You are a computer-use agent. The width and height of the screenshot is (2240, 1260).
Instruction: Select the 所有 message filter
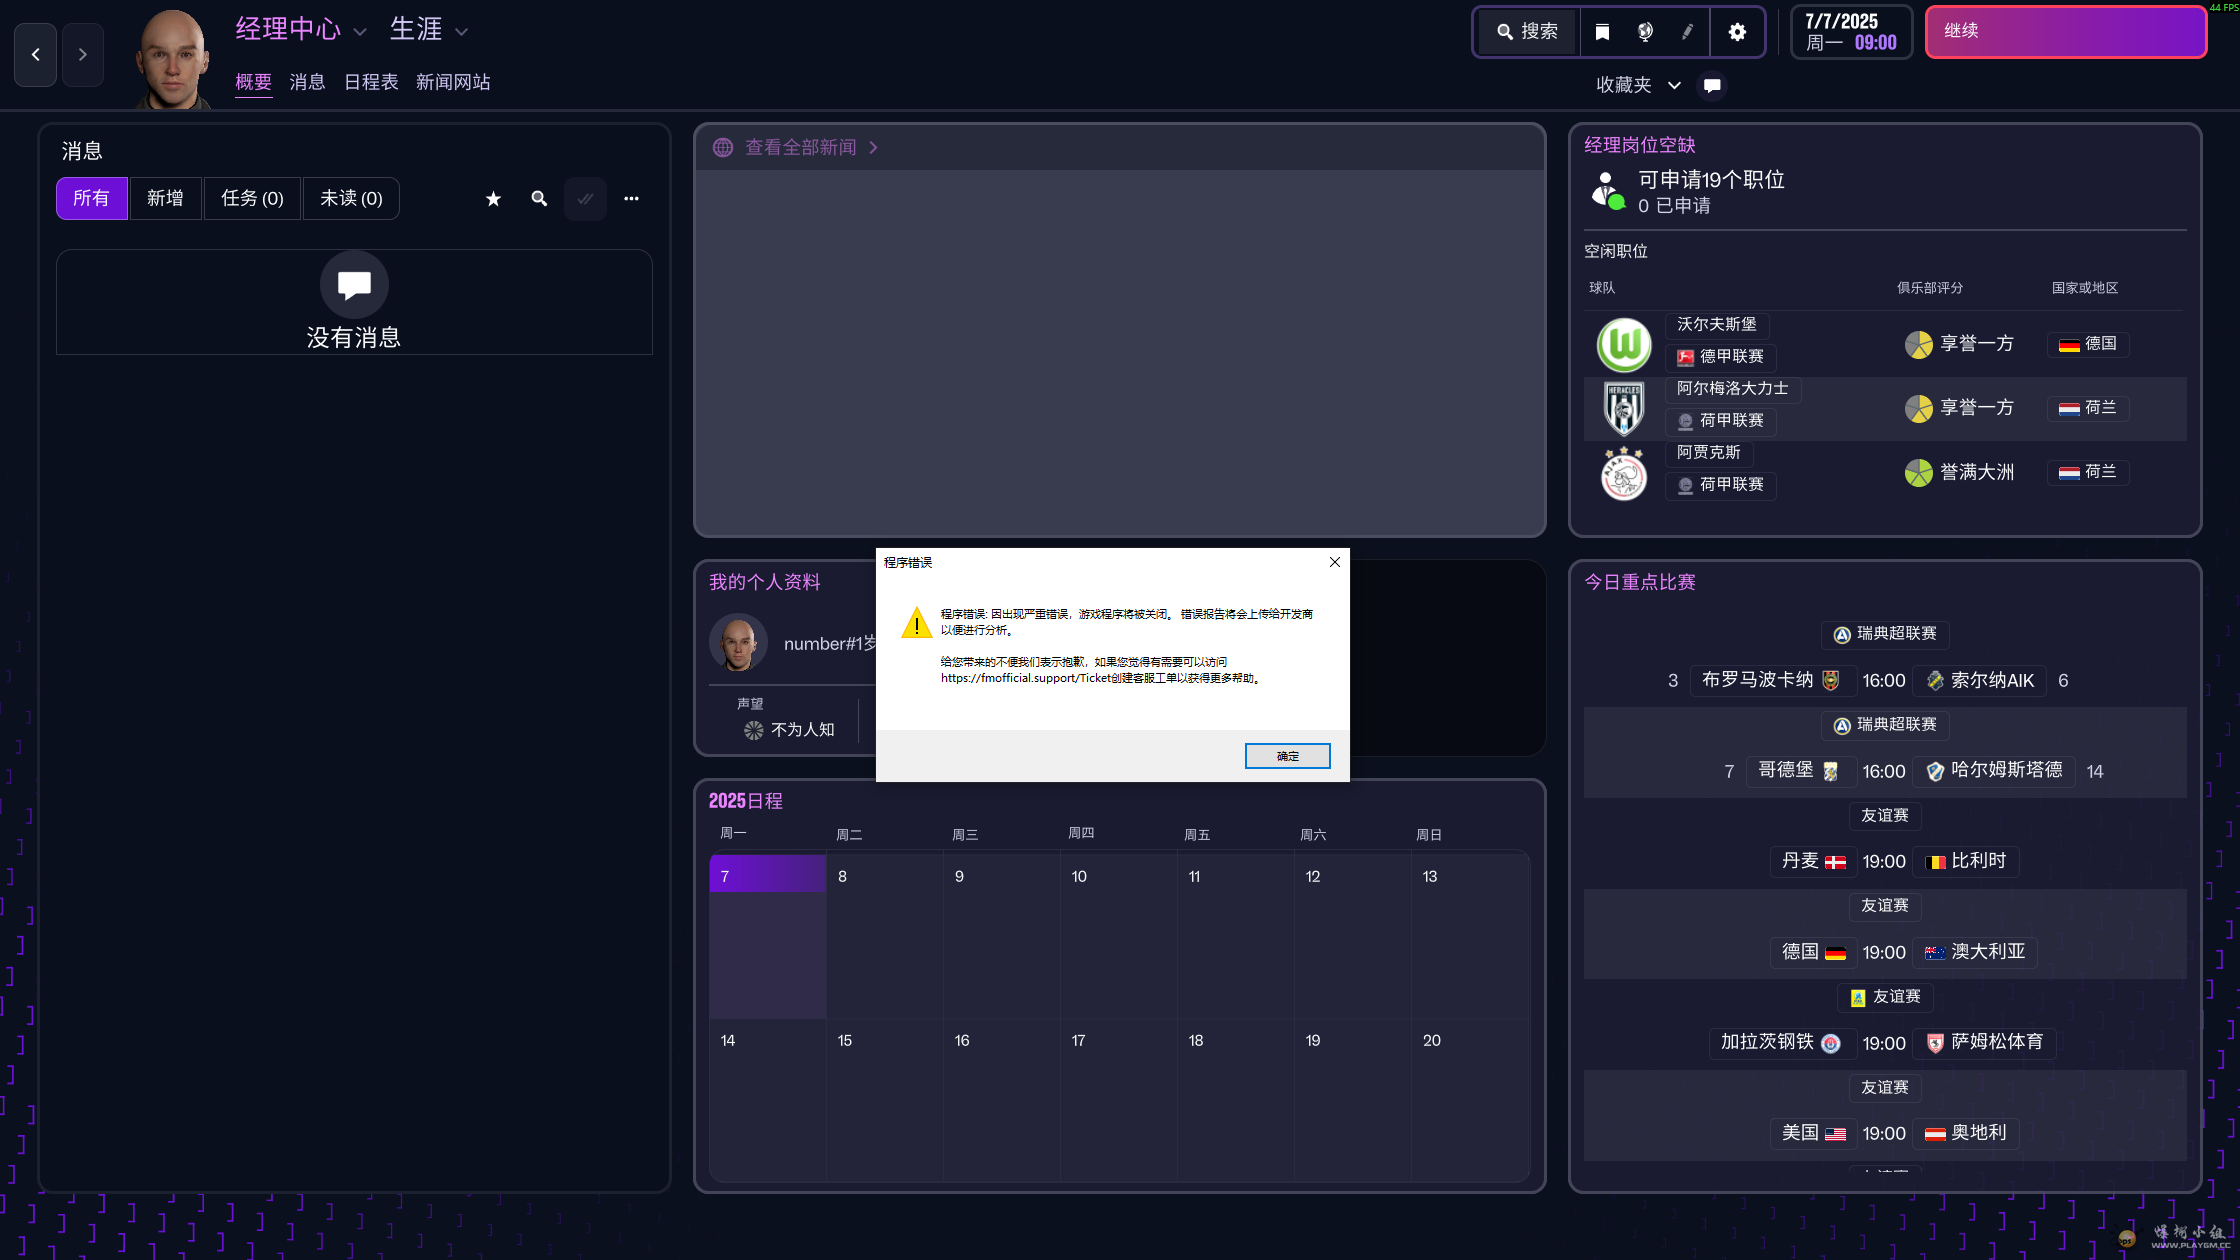pos(91,199)
